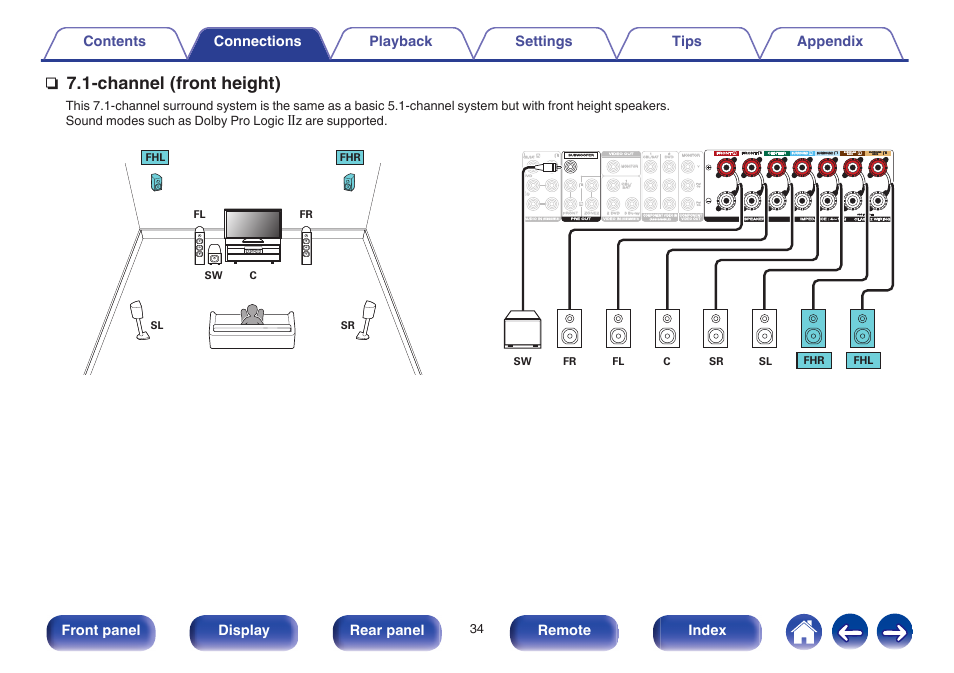
Task: Click the FR speaker in wiring diagram
Action: (569, 329)
